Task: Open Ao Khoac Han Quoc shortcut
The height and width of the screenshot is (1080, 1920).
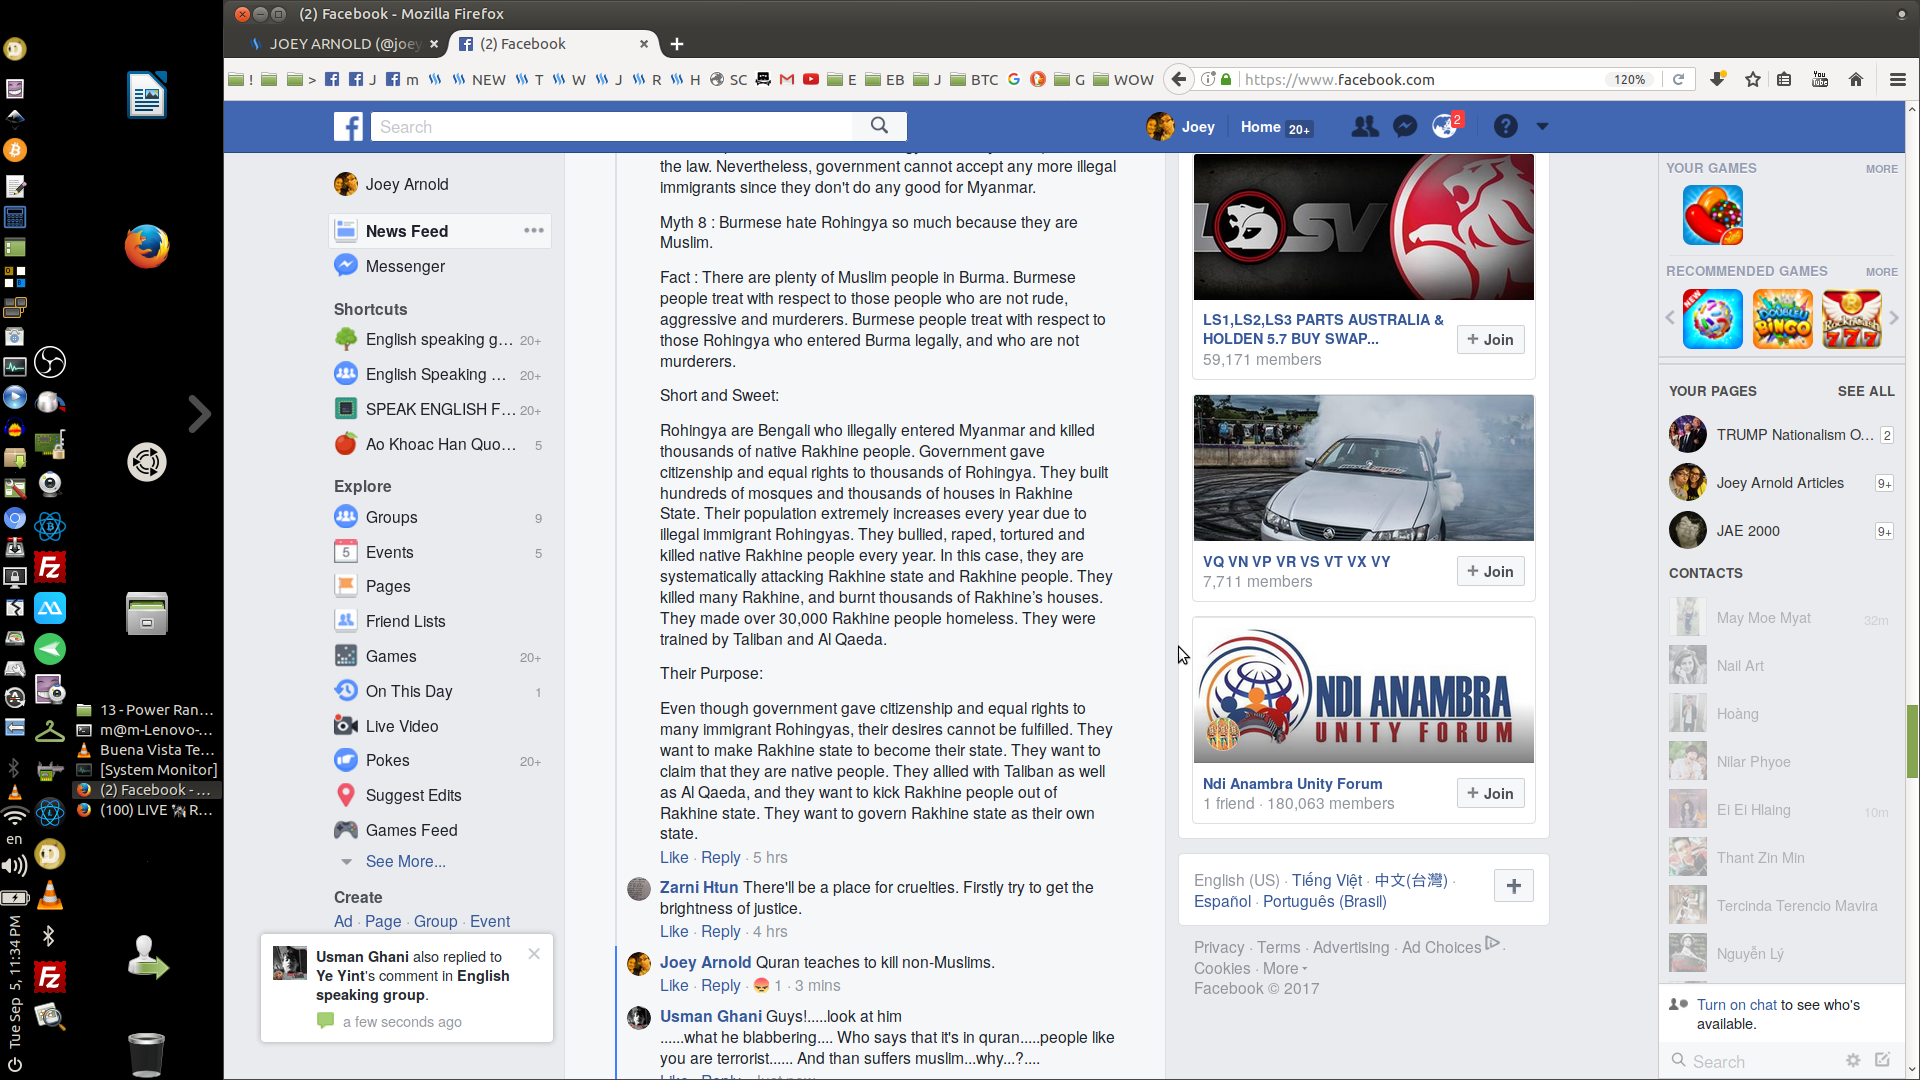Action: 440,444
